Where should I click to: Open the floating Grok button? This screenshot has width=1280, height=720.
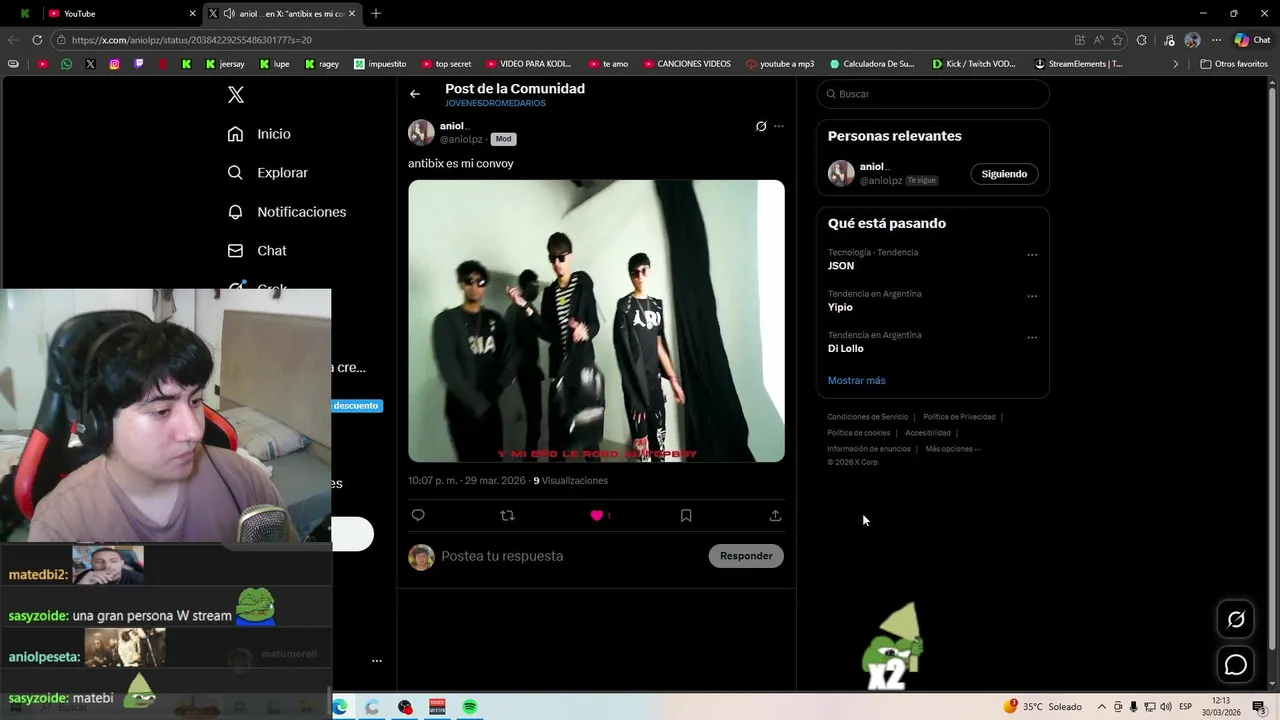point(1236,619)
